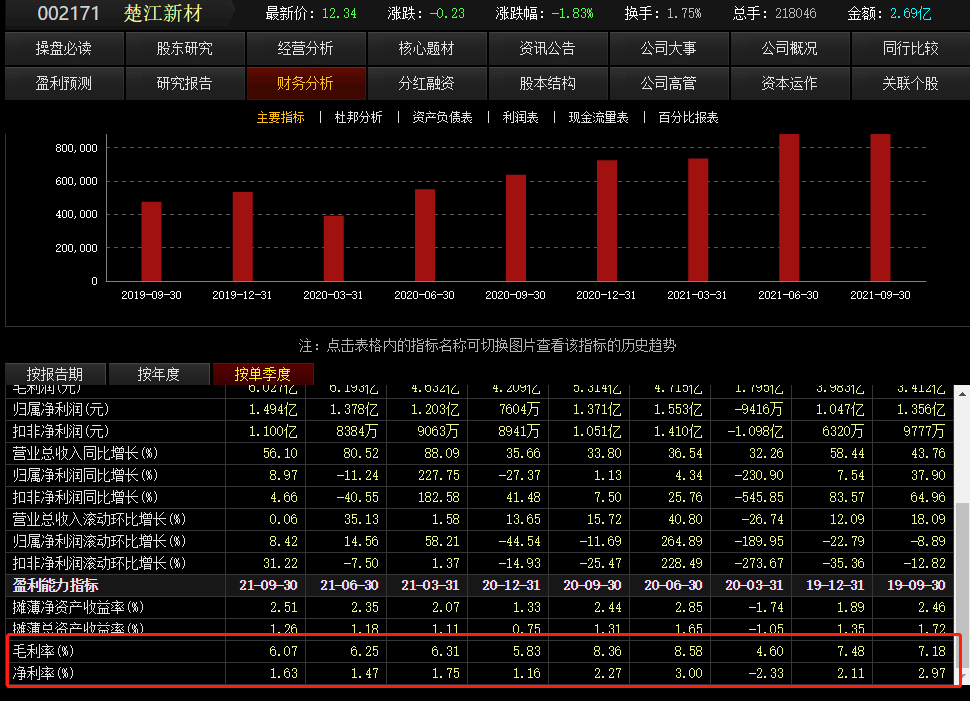Image resolution: width=970 pixels, height=701 pixels.
Task: Open the 研究报告 section
Action: (x=183, y=84)
